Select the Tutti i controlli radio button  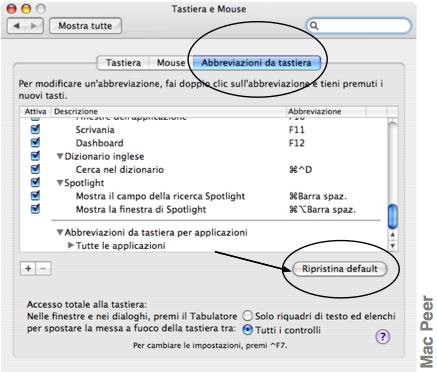248,330
